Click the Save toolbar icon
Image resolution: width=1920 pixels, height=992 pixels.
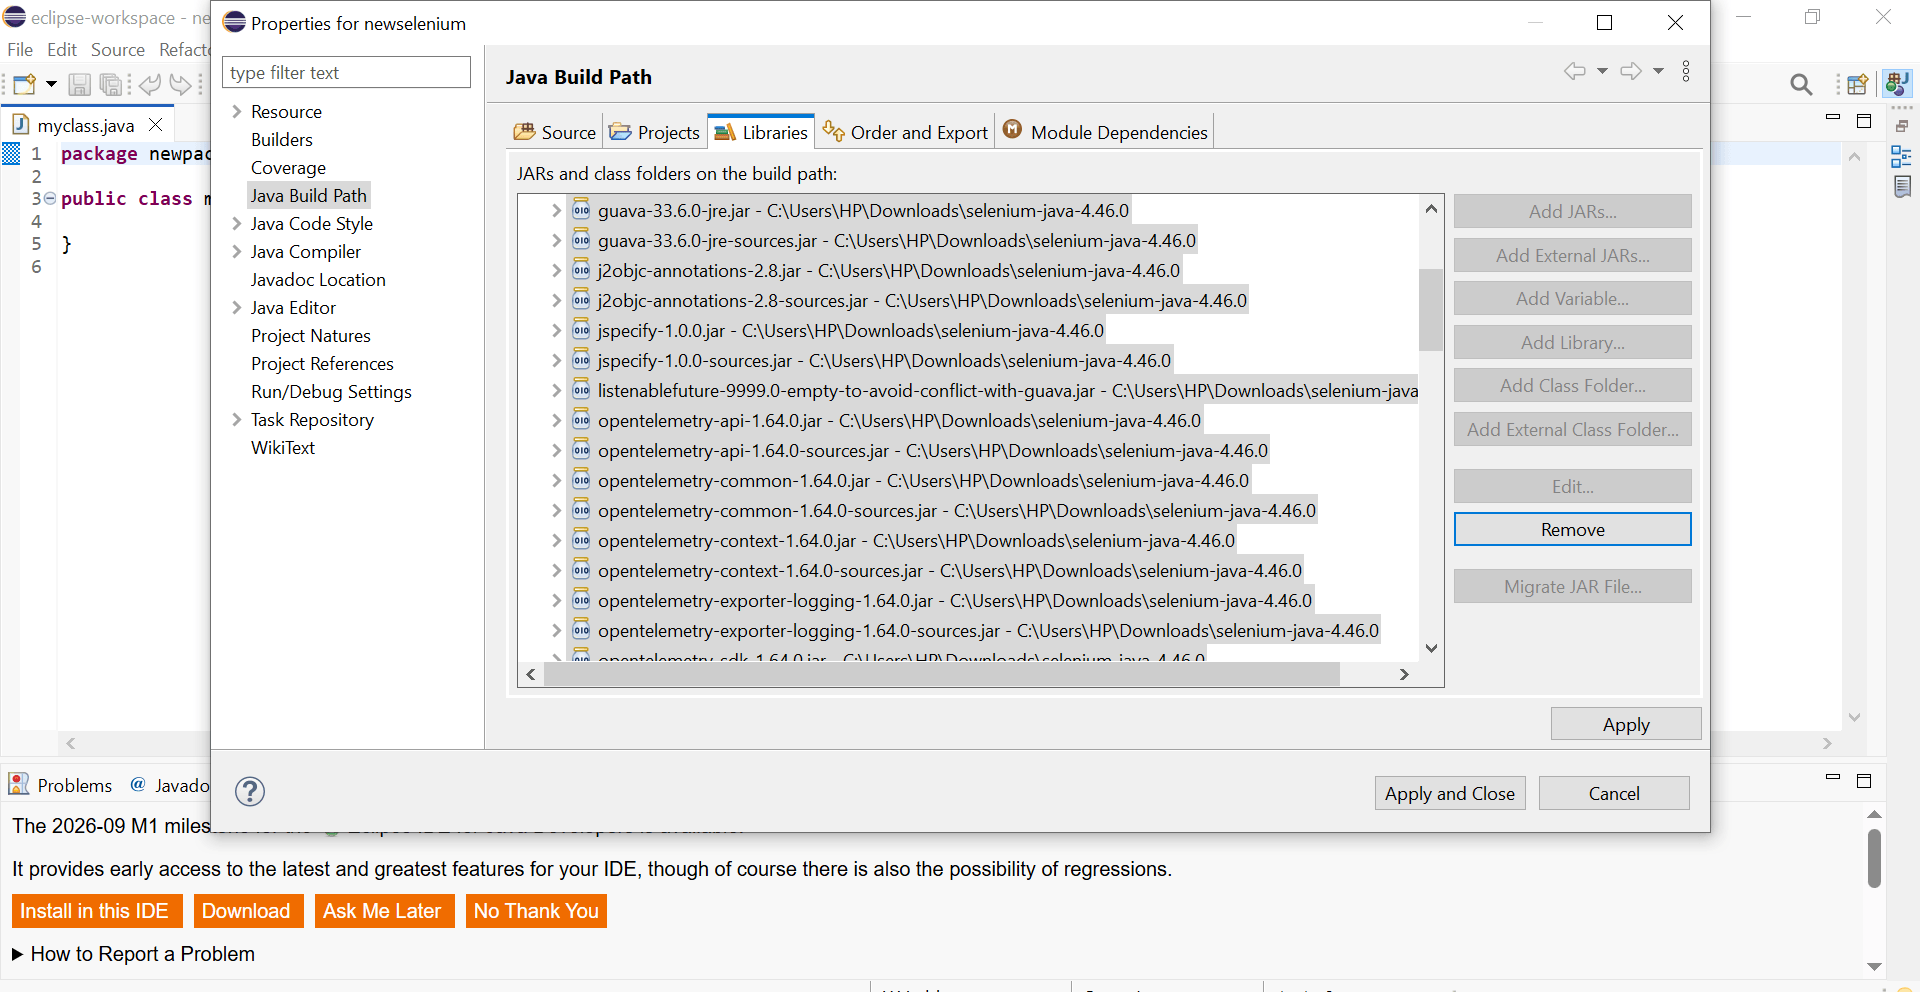[79, 85]
